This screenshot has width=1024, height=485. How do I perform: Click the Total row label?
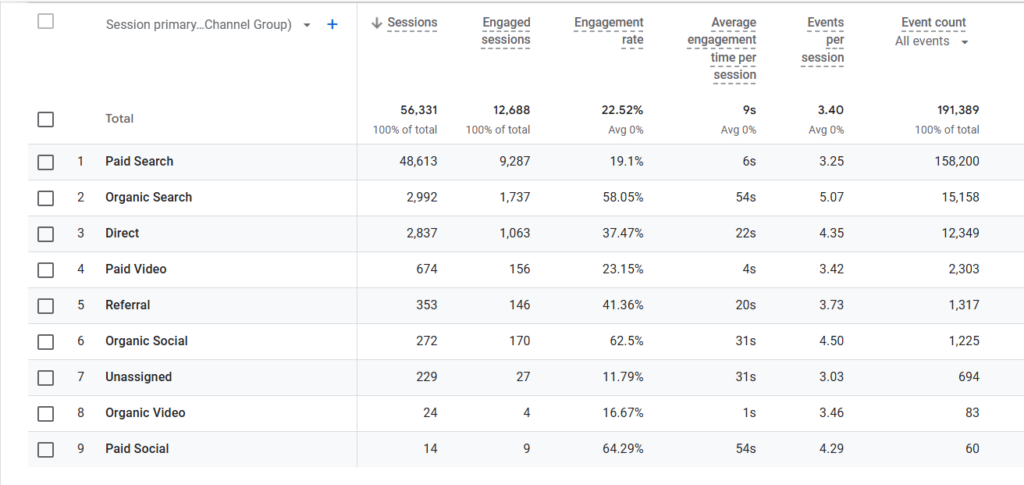pyautogui.click(x=120, y=119)
